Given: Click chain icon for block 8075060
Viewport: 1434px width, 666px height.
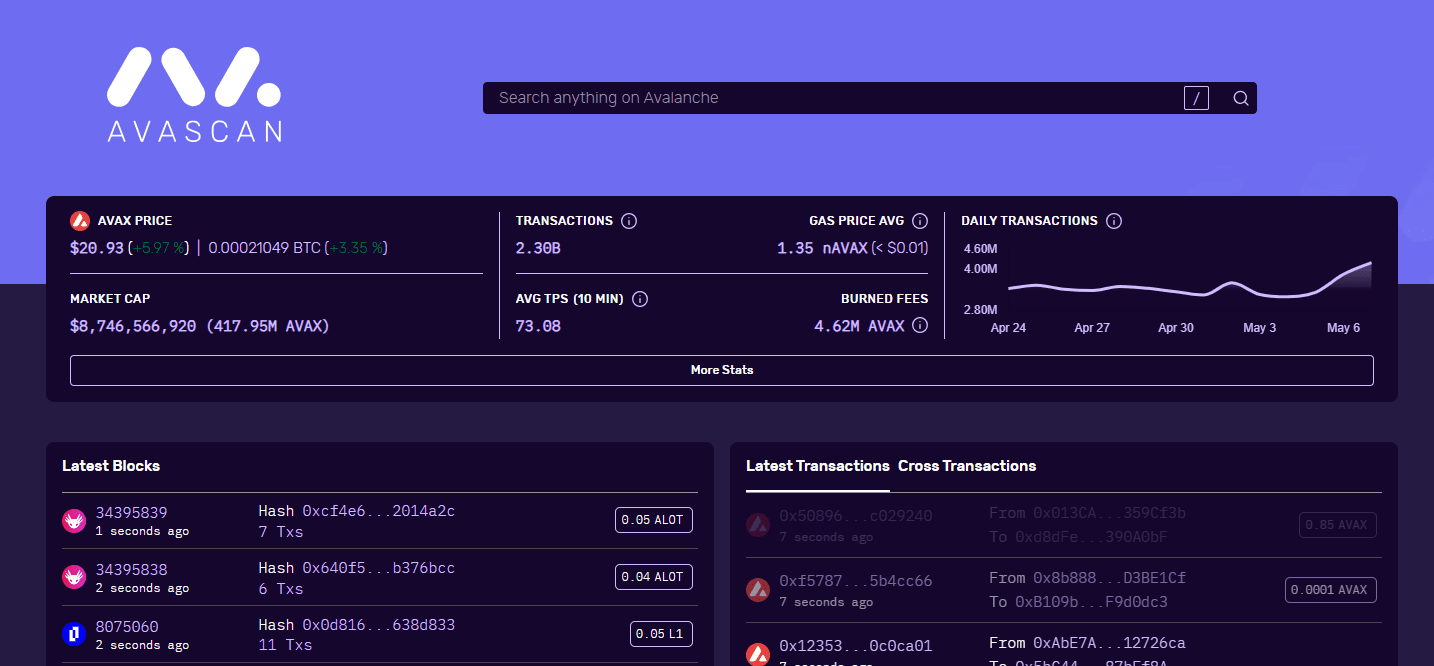Looking at the screenshot, I should 74,633.
